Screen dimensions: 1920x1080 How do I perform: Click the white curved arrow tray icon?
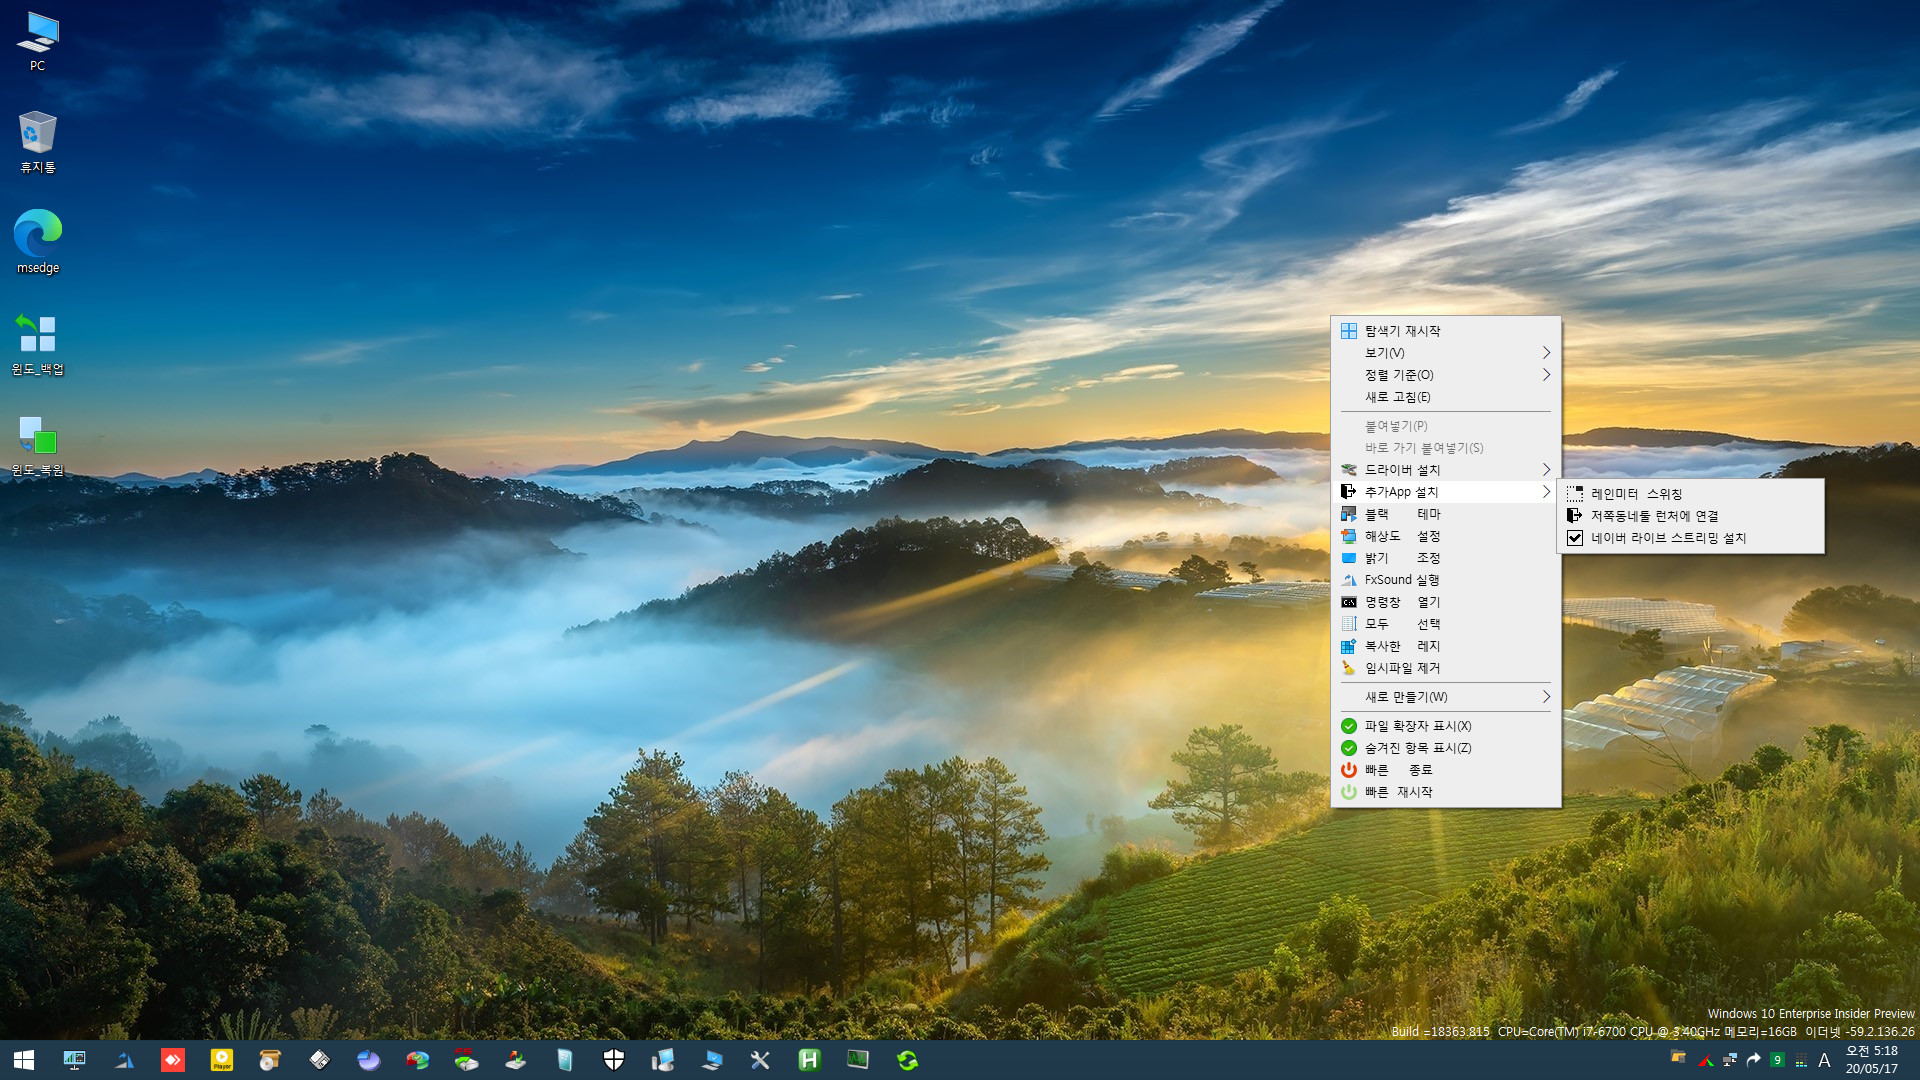[x=1754, y=1060]
